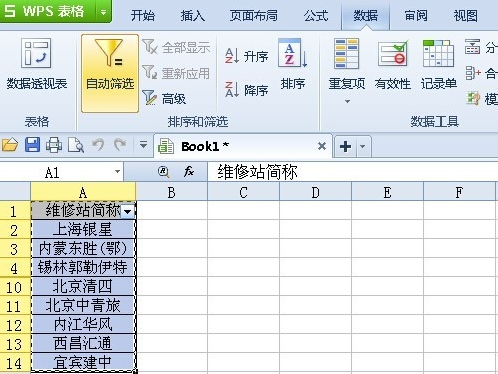Switch to the 数据 ribbon tab
Screen dimensions: 498x374
pyautogui.click(x=366, y=15)
